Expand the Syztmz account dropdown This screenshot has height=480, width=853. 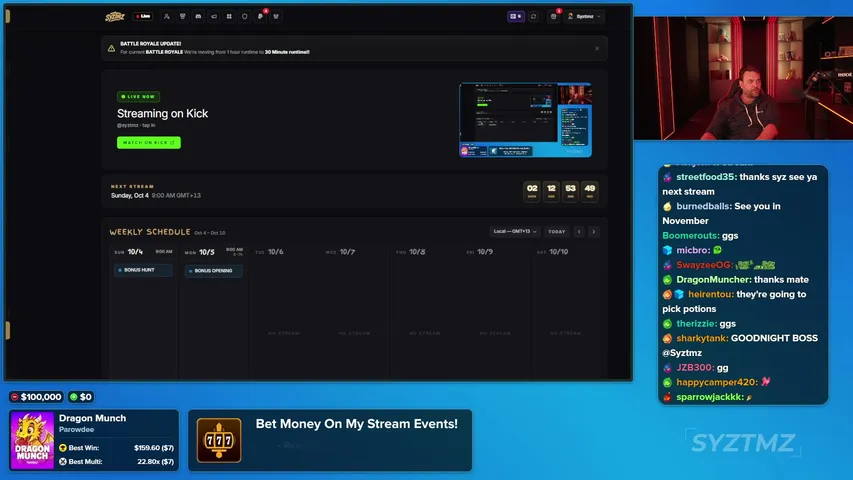coord(584,16)
